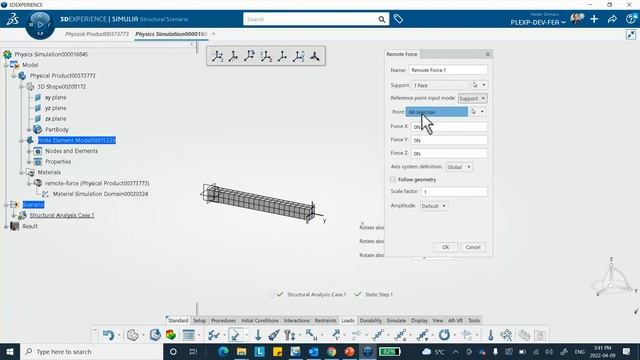Click the Scale factor input field
Viewport: 640px width, 360px height.
click(454, 191)
